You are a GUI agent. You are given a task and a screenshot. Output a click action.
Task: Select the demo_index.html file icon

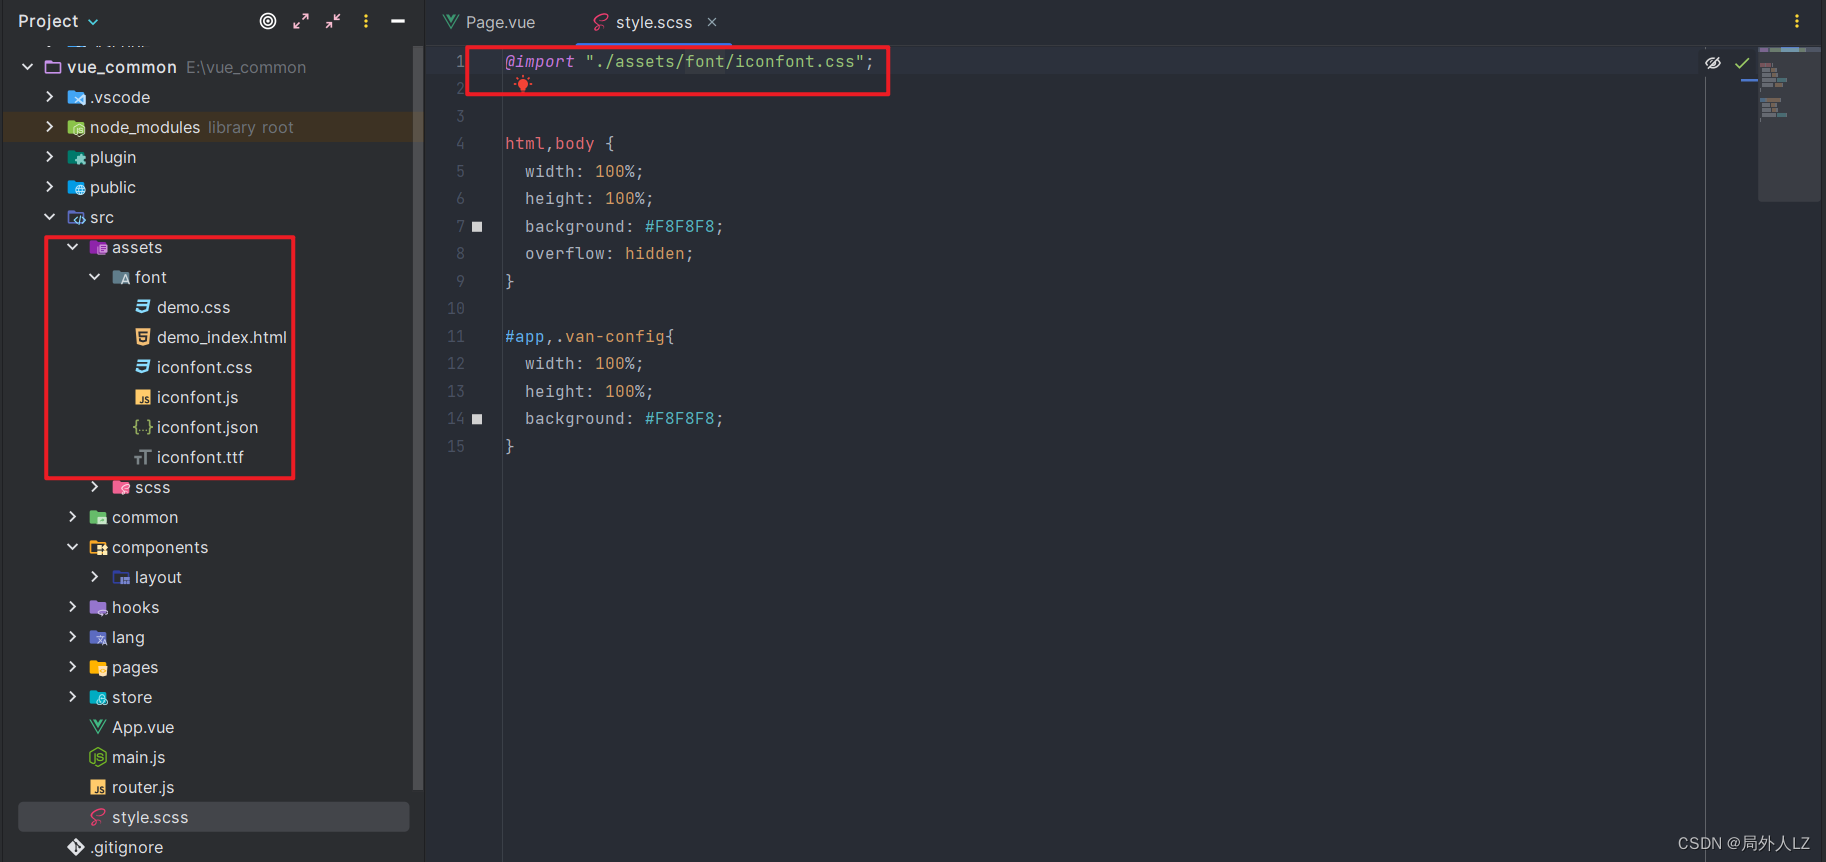click(143, 337)
